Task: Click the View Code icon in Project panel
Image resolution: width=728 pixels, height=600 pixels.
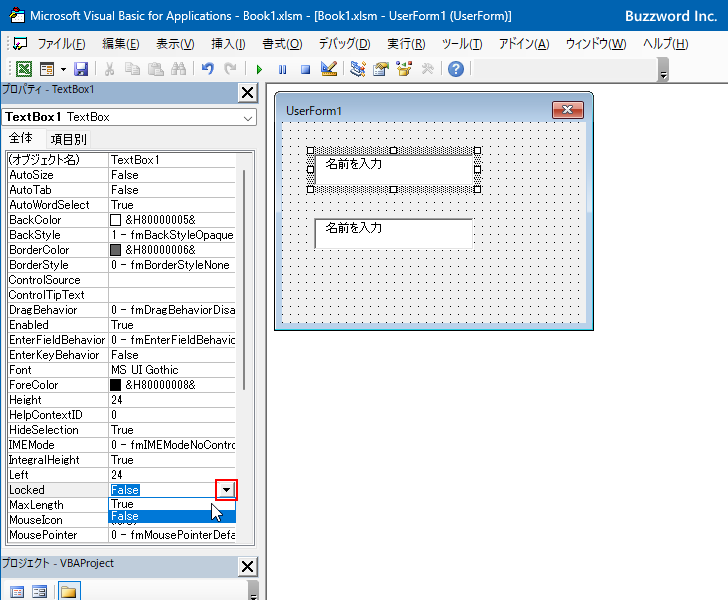Action: (17, 592)
